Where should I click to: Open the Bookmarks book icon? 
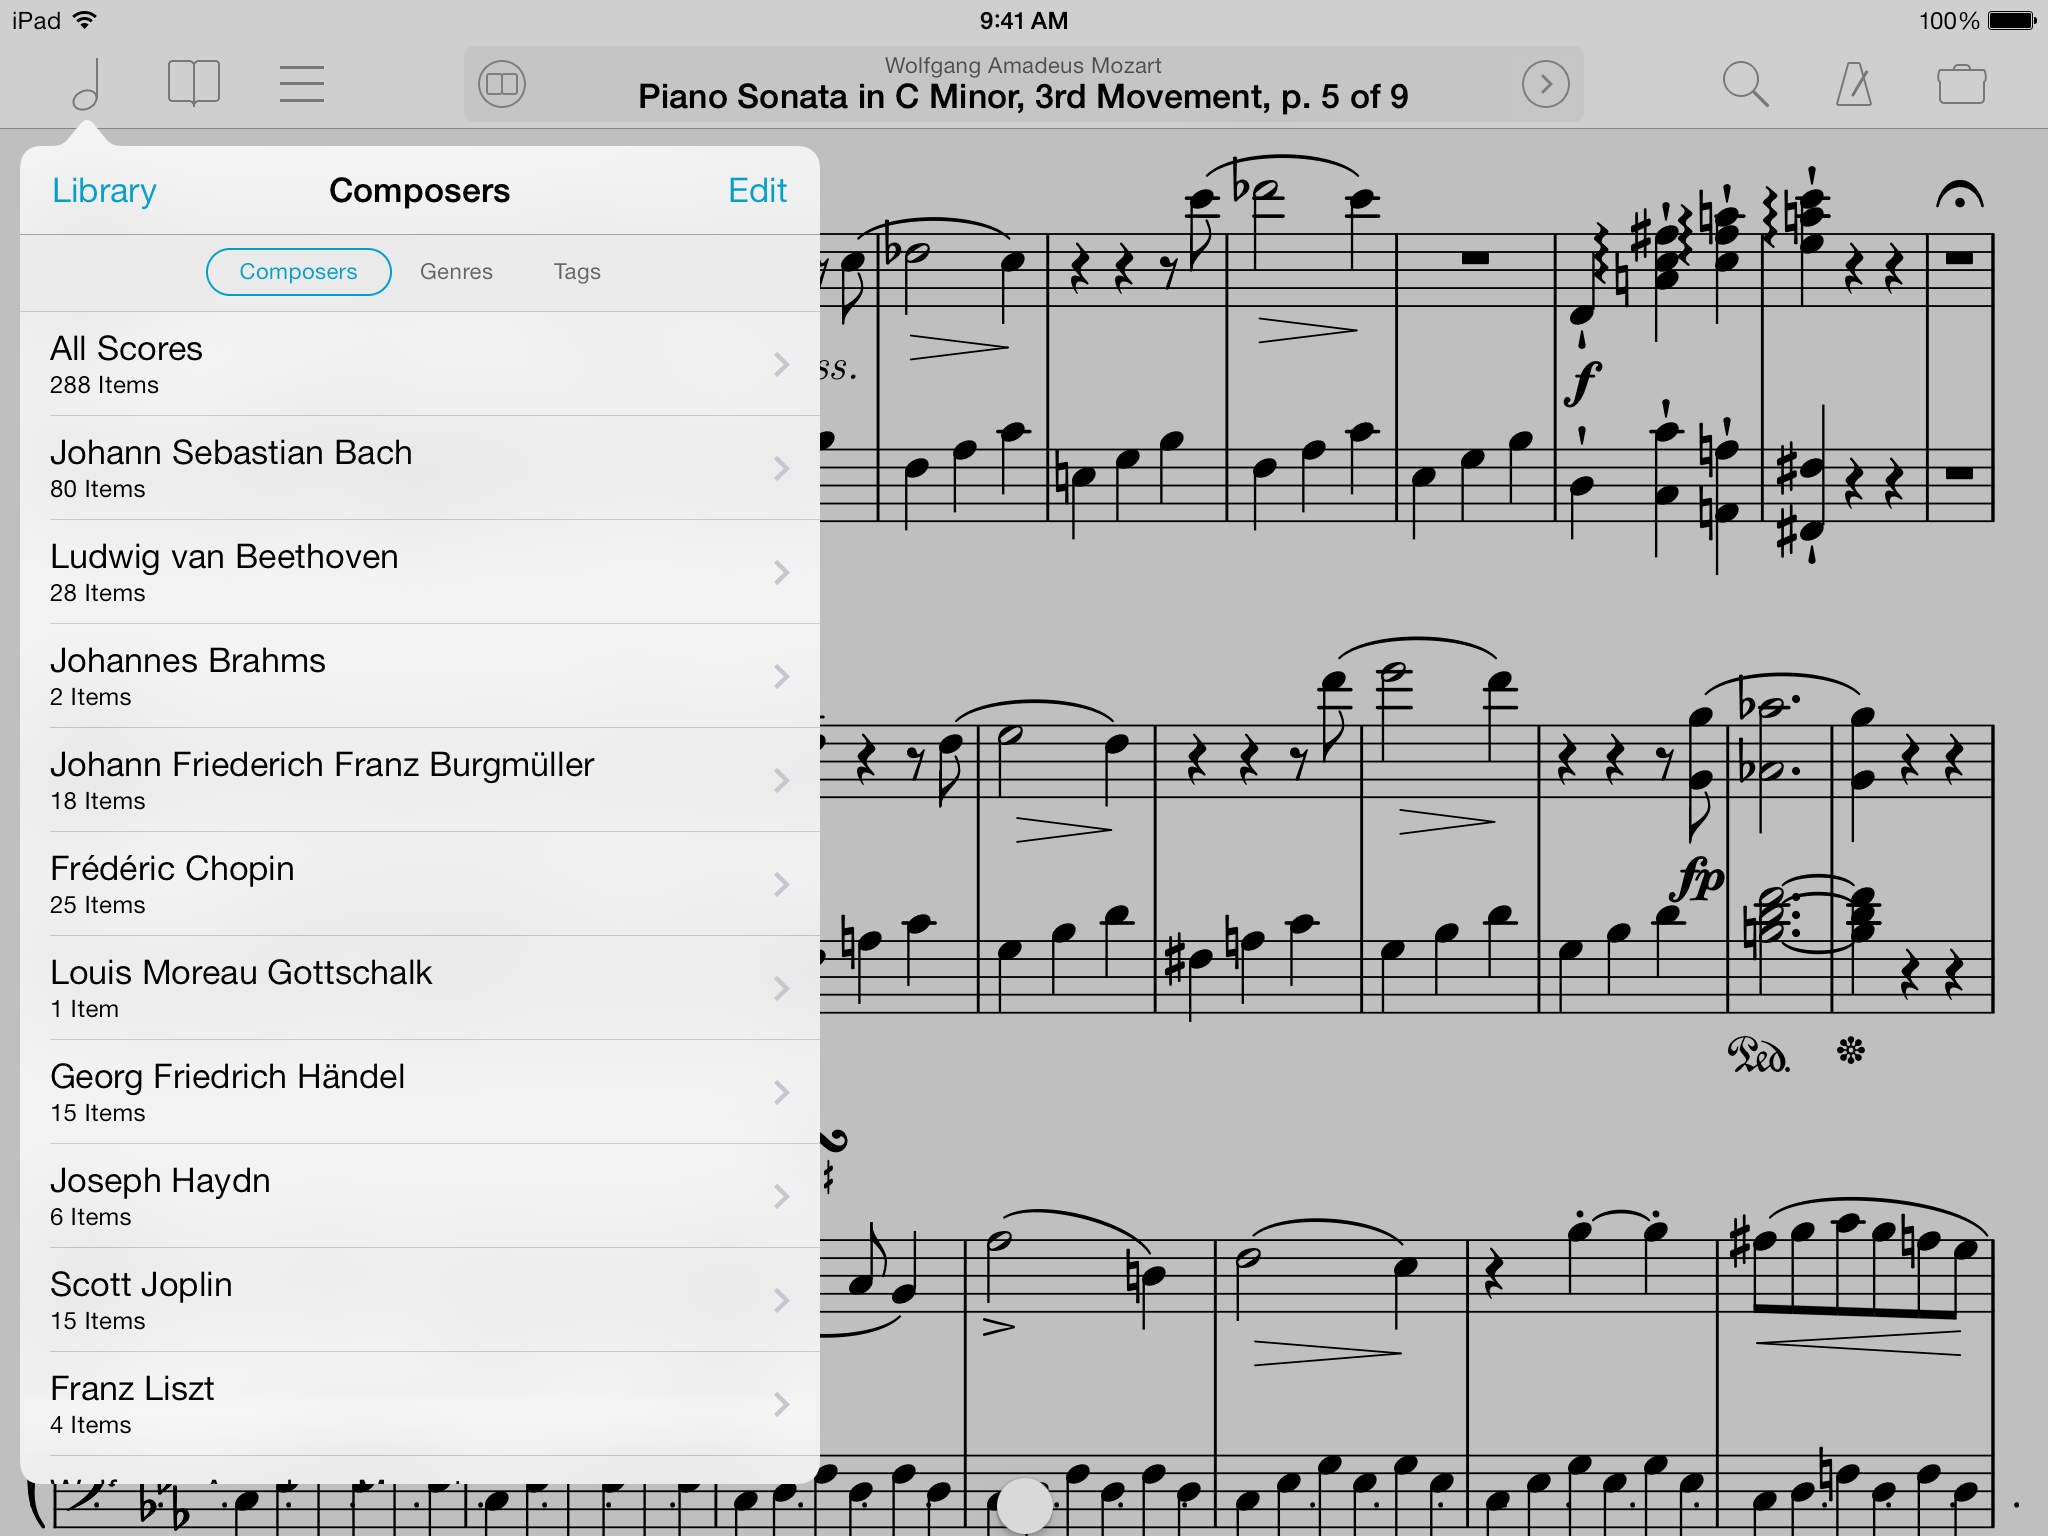194,83
